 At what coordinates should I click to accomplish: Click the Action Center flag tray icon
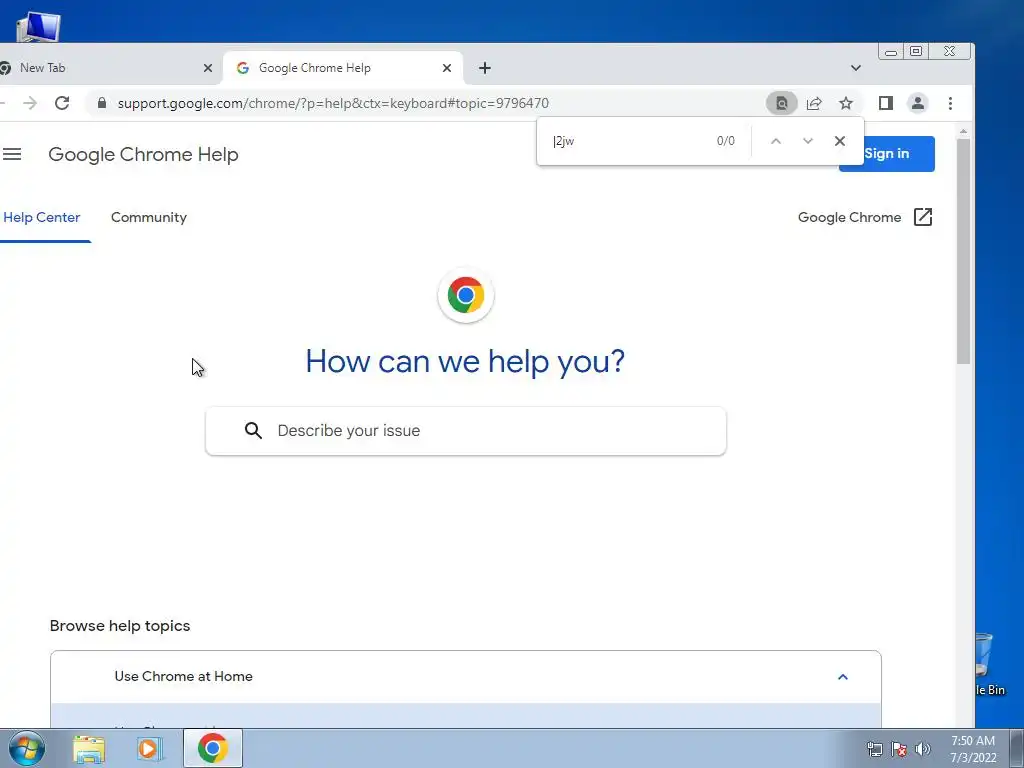tap(899, 748)
